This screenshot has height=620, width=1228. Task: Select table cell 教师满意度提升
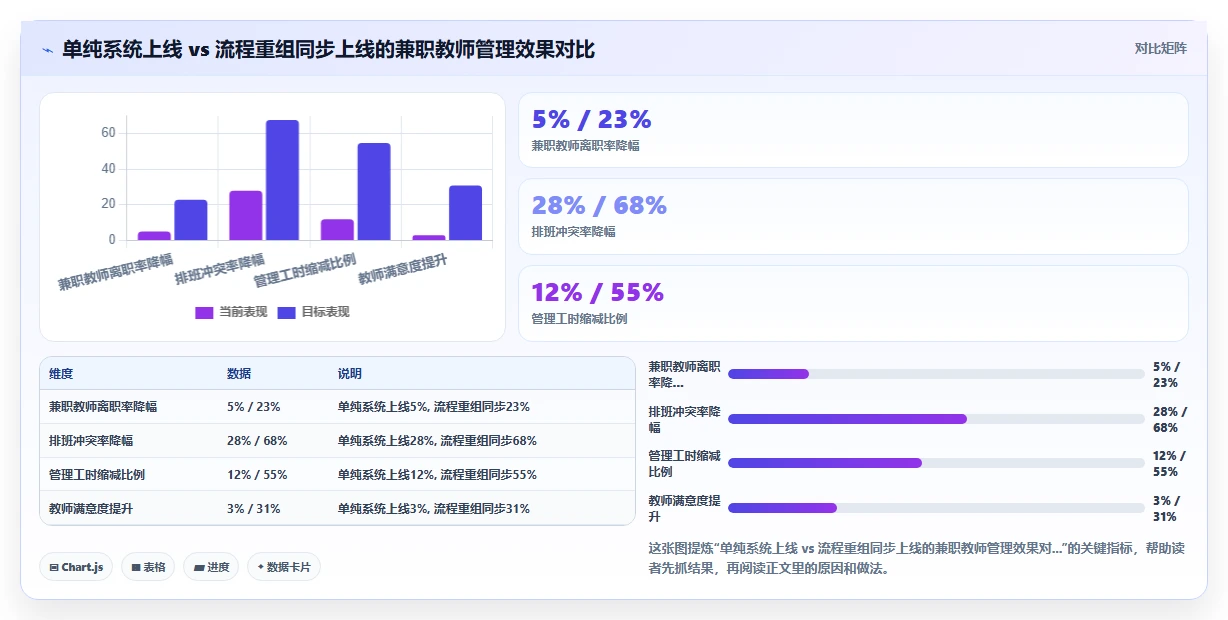(x=91, y=509)
